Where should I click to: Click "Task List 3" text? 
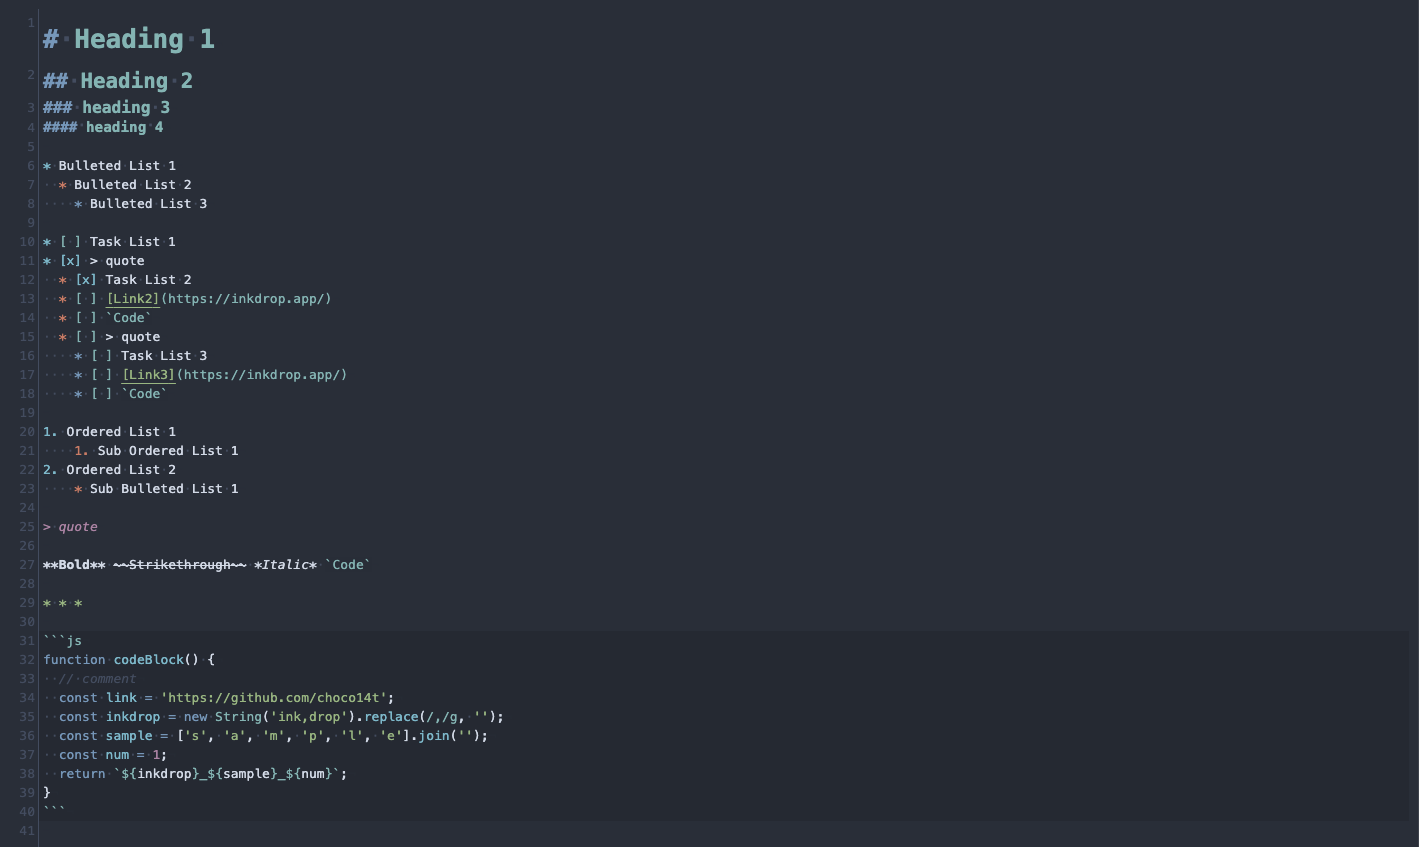click(164, 356)
